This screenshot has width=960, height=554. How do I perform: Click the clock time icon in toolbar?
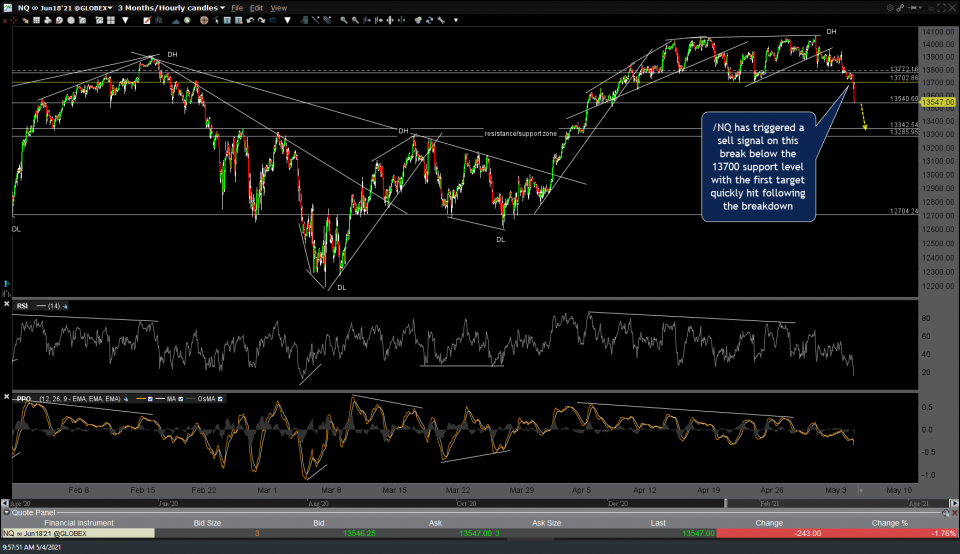59,20
